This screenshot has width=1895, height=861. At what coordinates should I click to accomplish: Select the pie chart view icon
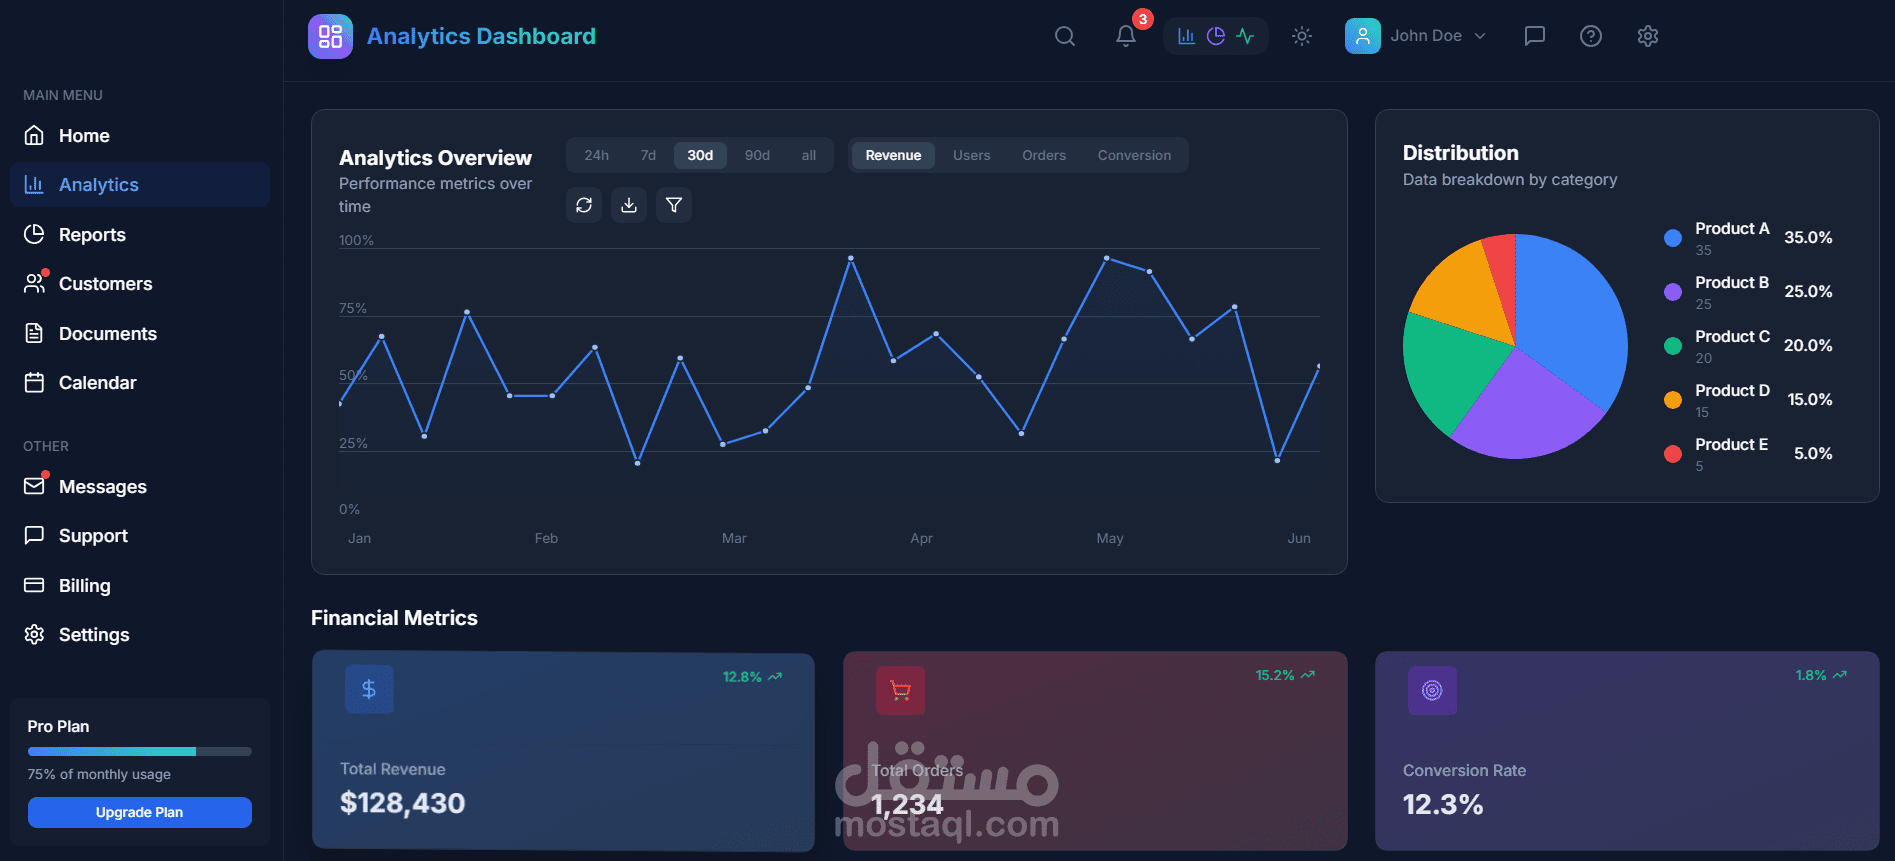click(1216, 36)
